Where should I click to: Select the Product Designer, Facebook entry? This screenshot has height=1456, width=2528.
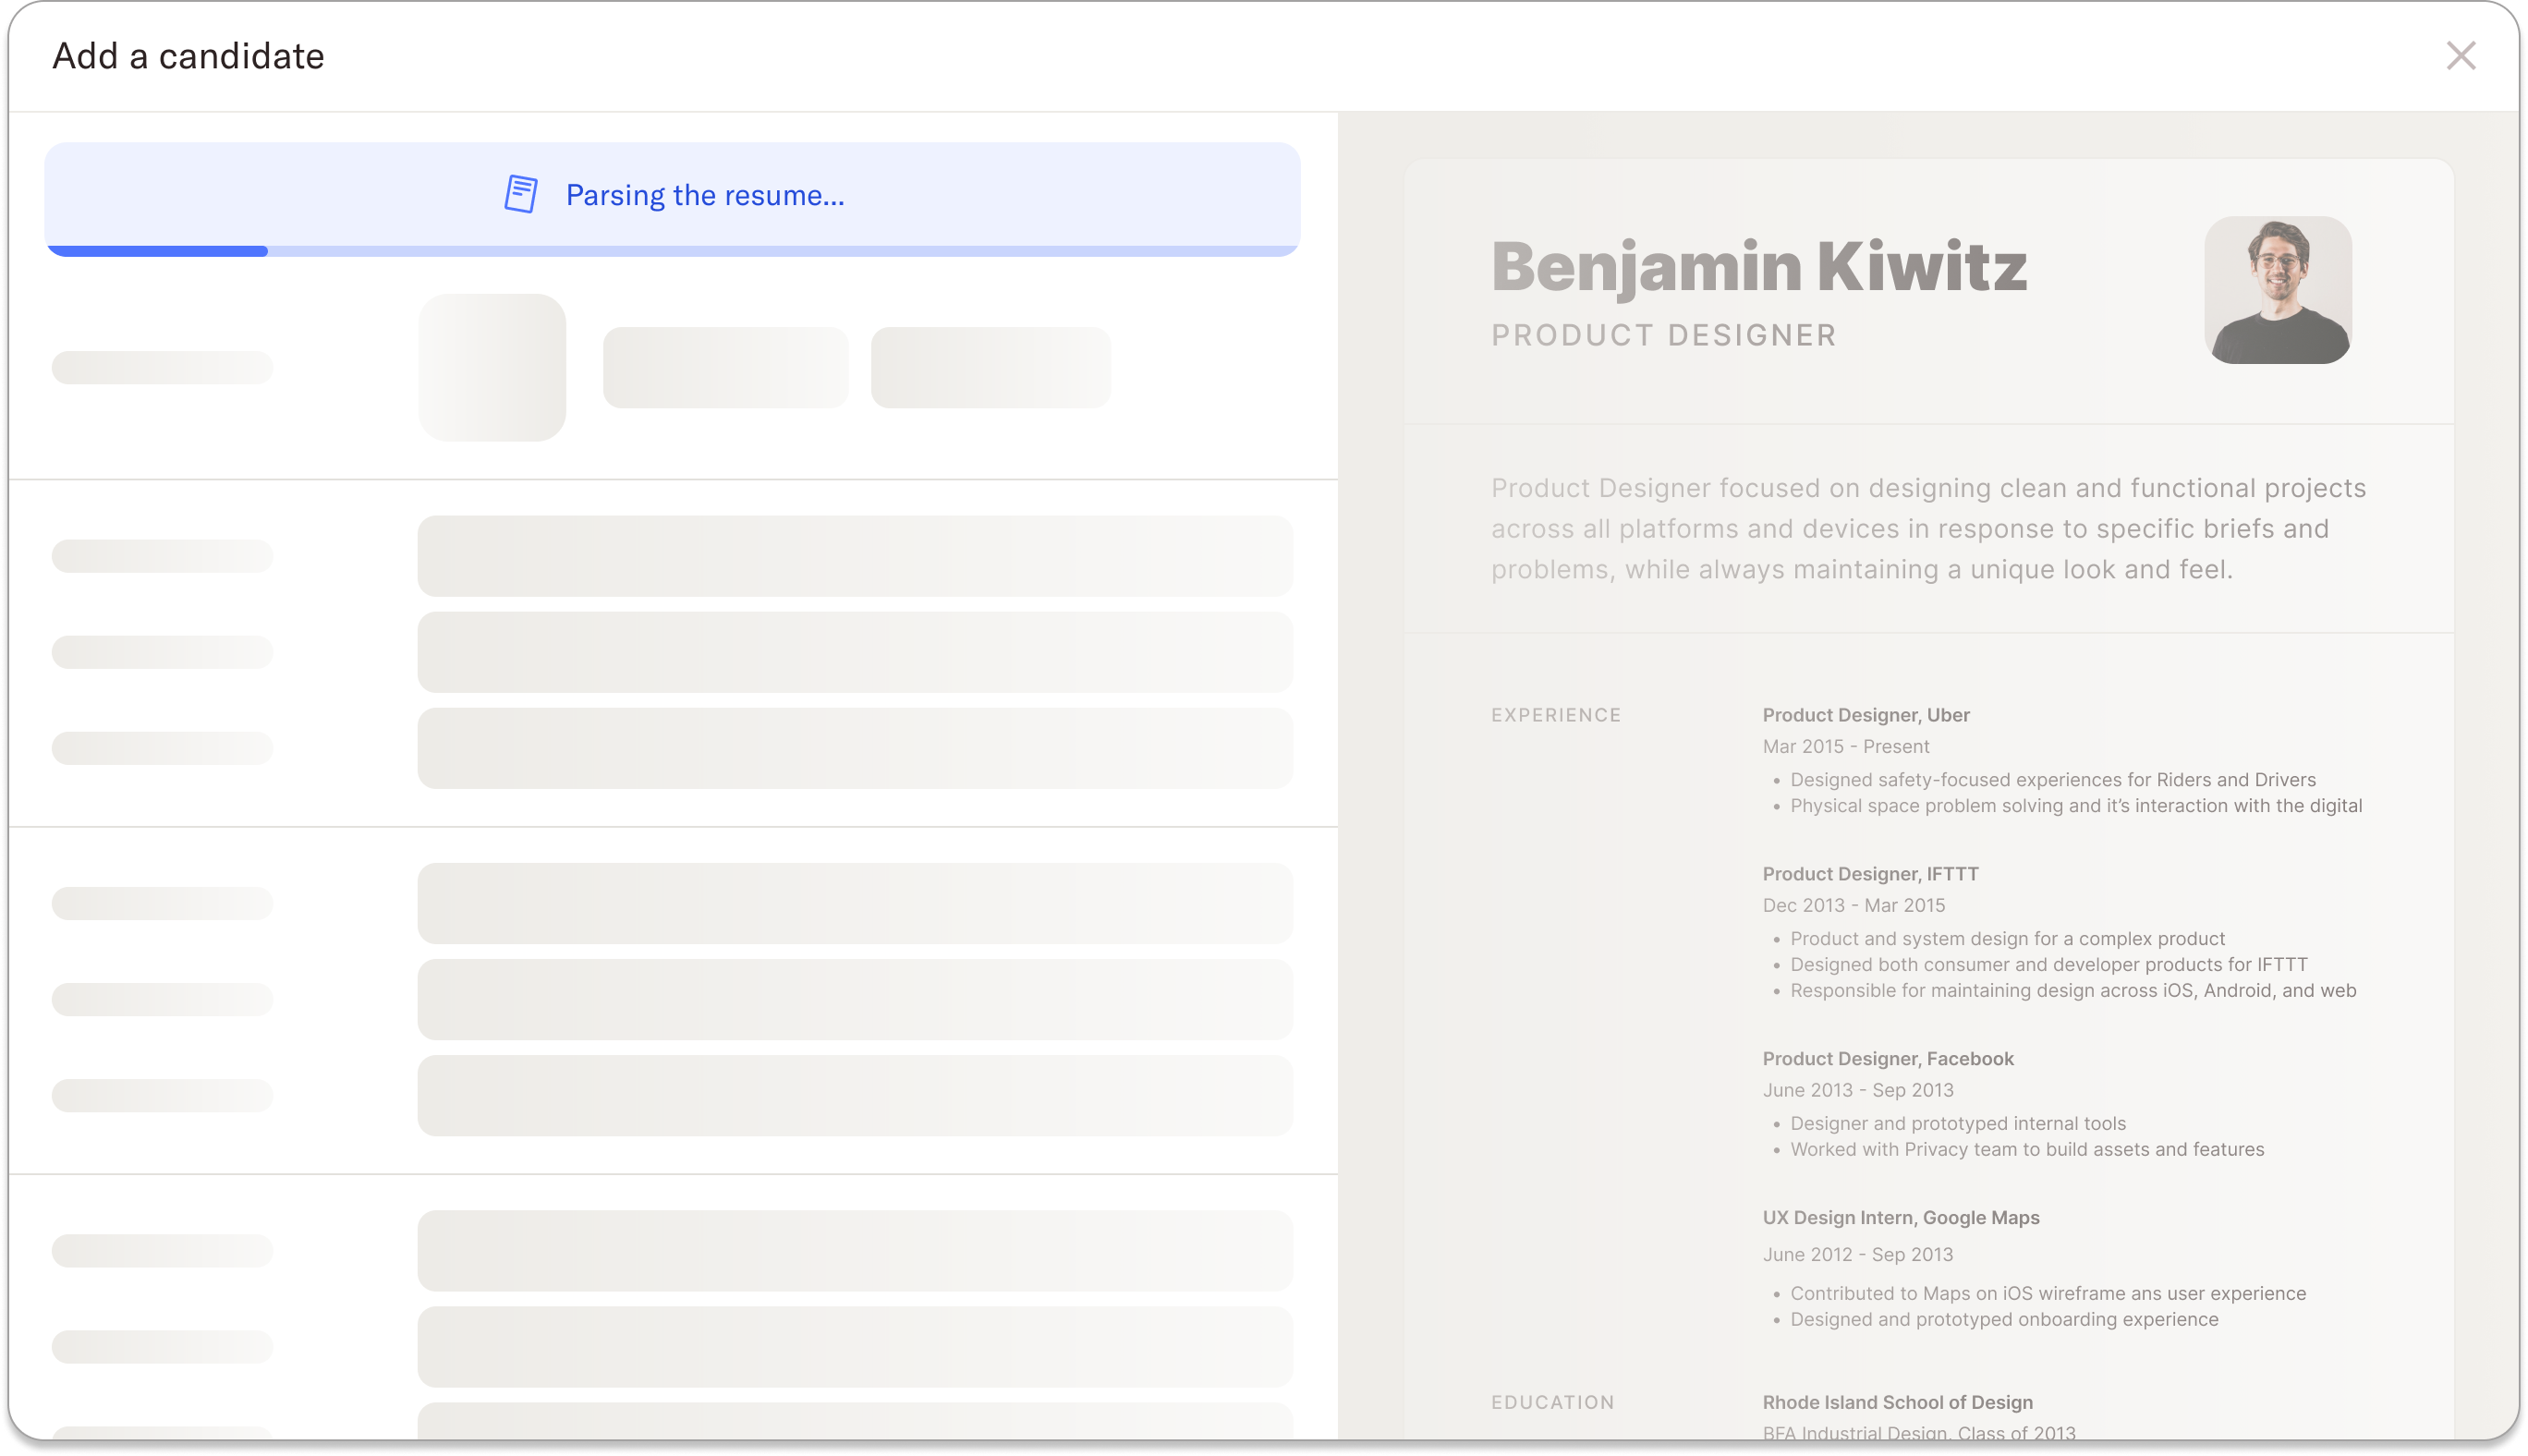(1887, 1058)
